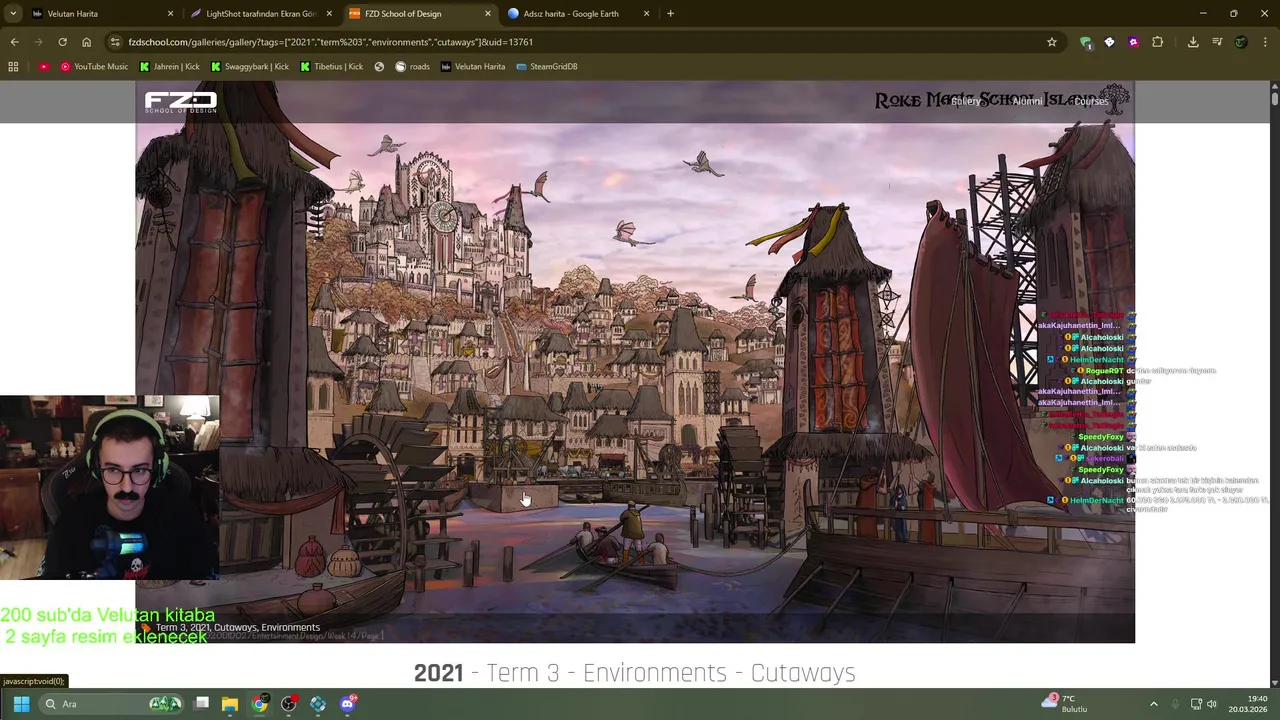Open the weather widget showing 7°C

tap(1065, 703)
